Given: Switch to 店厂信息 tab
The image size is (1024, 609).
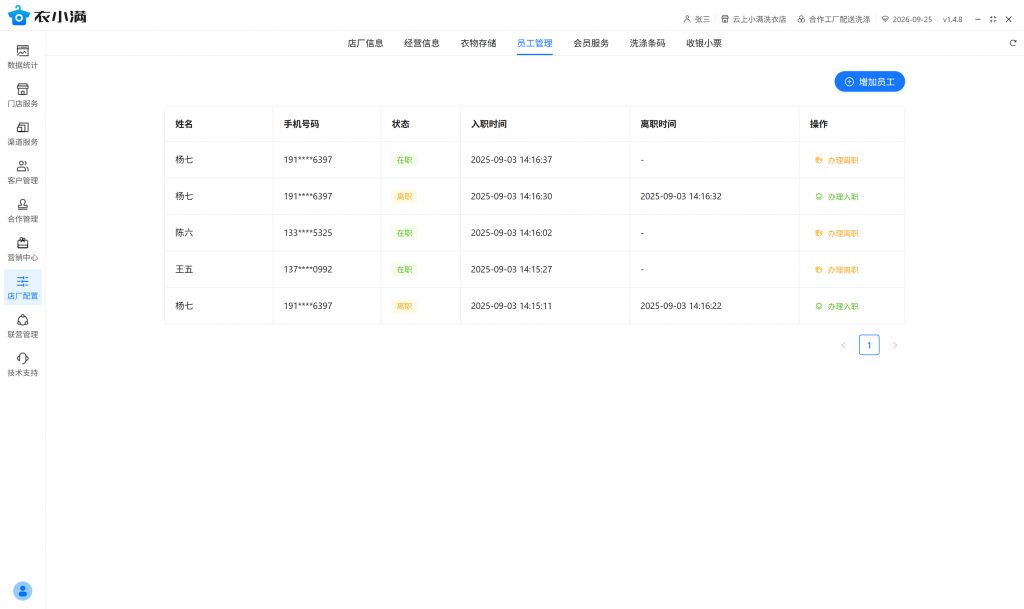Looking at the screenshot, I should click(365, 43).
